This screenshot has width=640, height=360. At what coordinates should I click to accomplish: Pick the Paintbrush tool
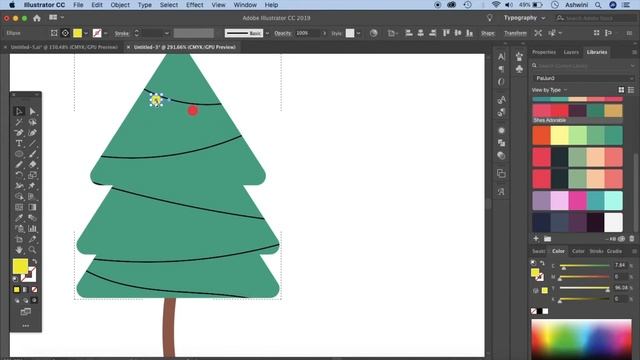coord(33,154)
